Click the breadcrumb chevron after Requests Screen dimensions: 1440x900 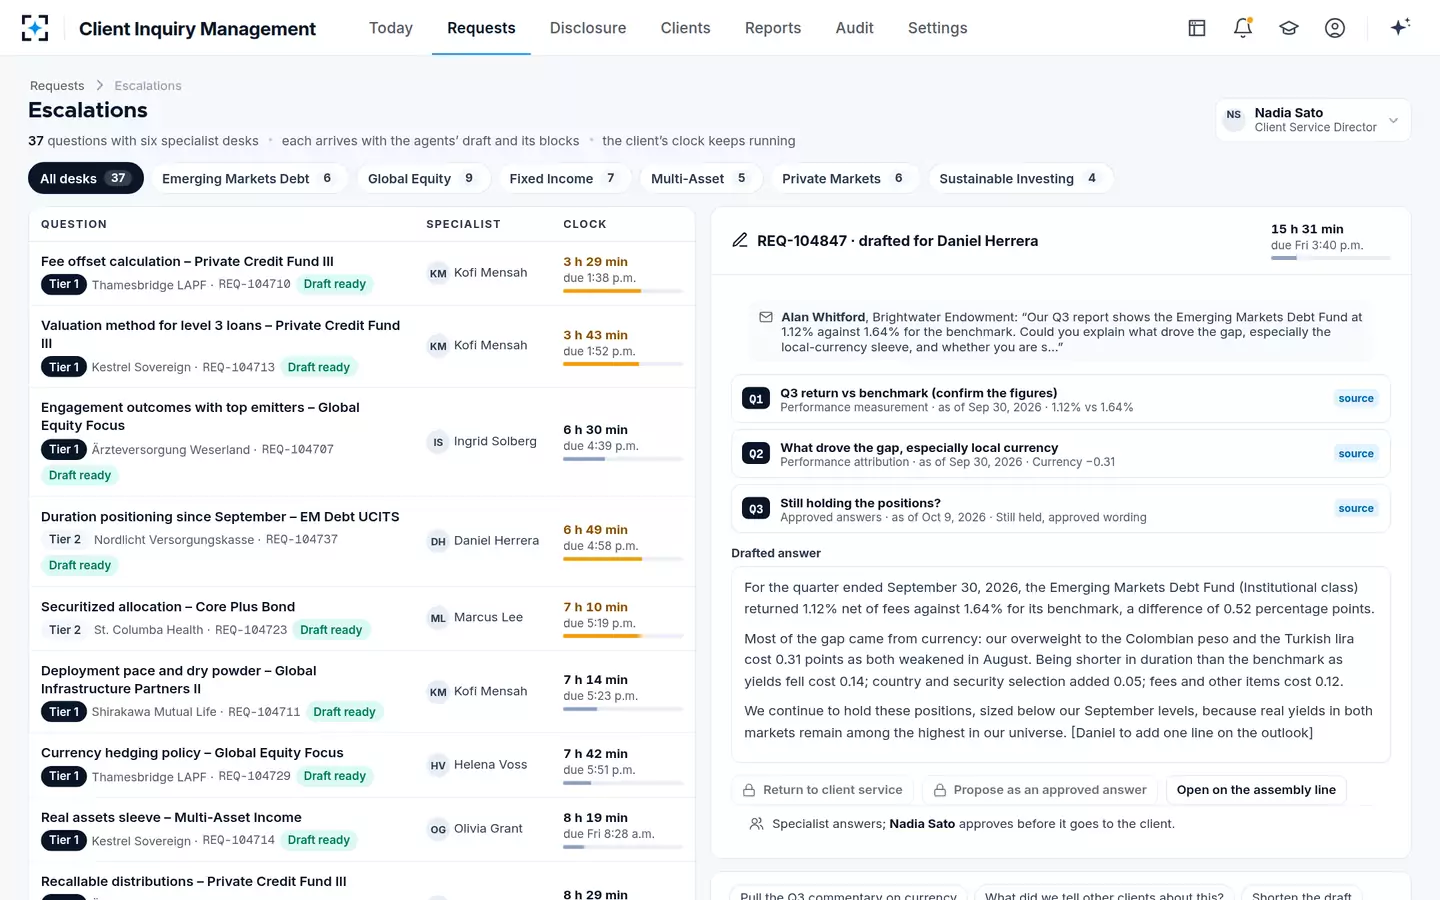[99, 86]
